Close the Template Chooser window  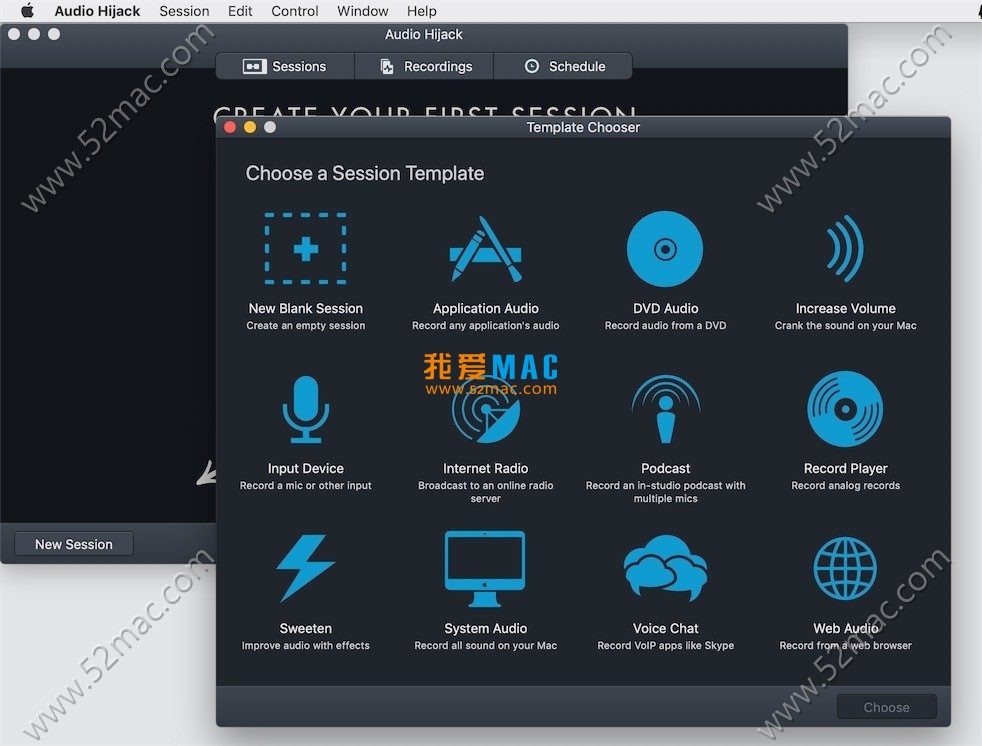coord(230,127)
